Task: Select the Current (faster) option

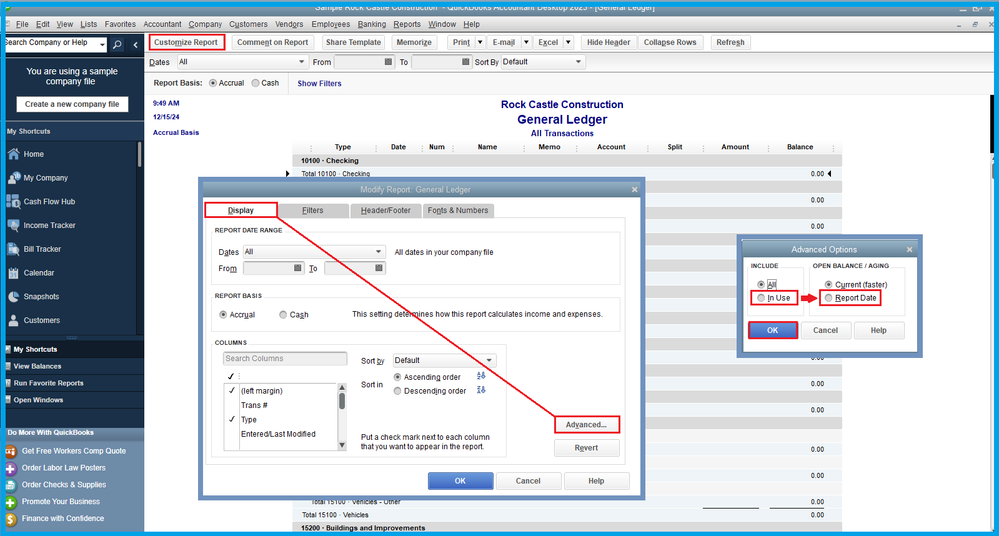Action: (x=828, y=285)
